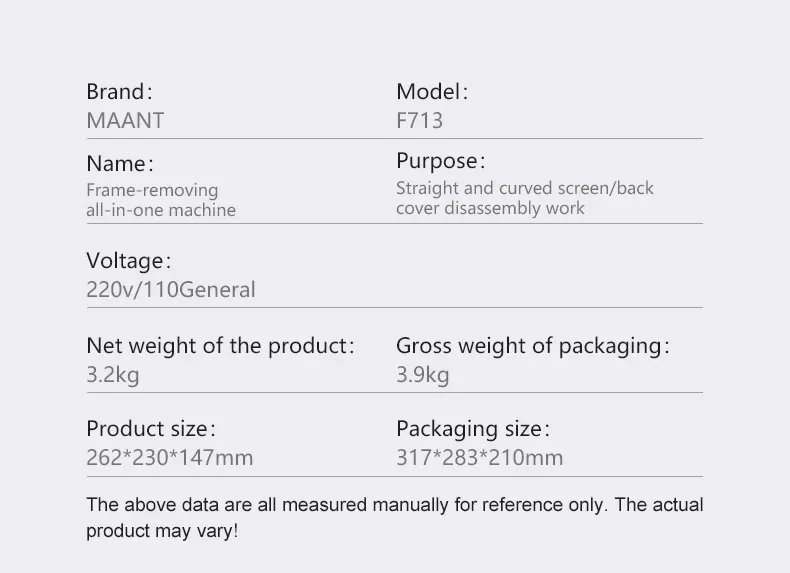Click the "Product size:" label
This screenshot has height=573, width=790.
(x=150, y=429)
